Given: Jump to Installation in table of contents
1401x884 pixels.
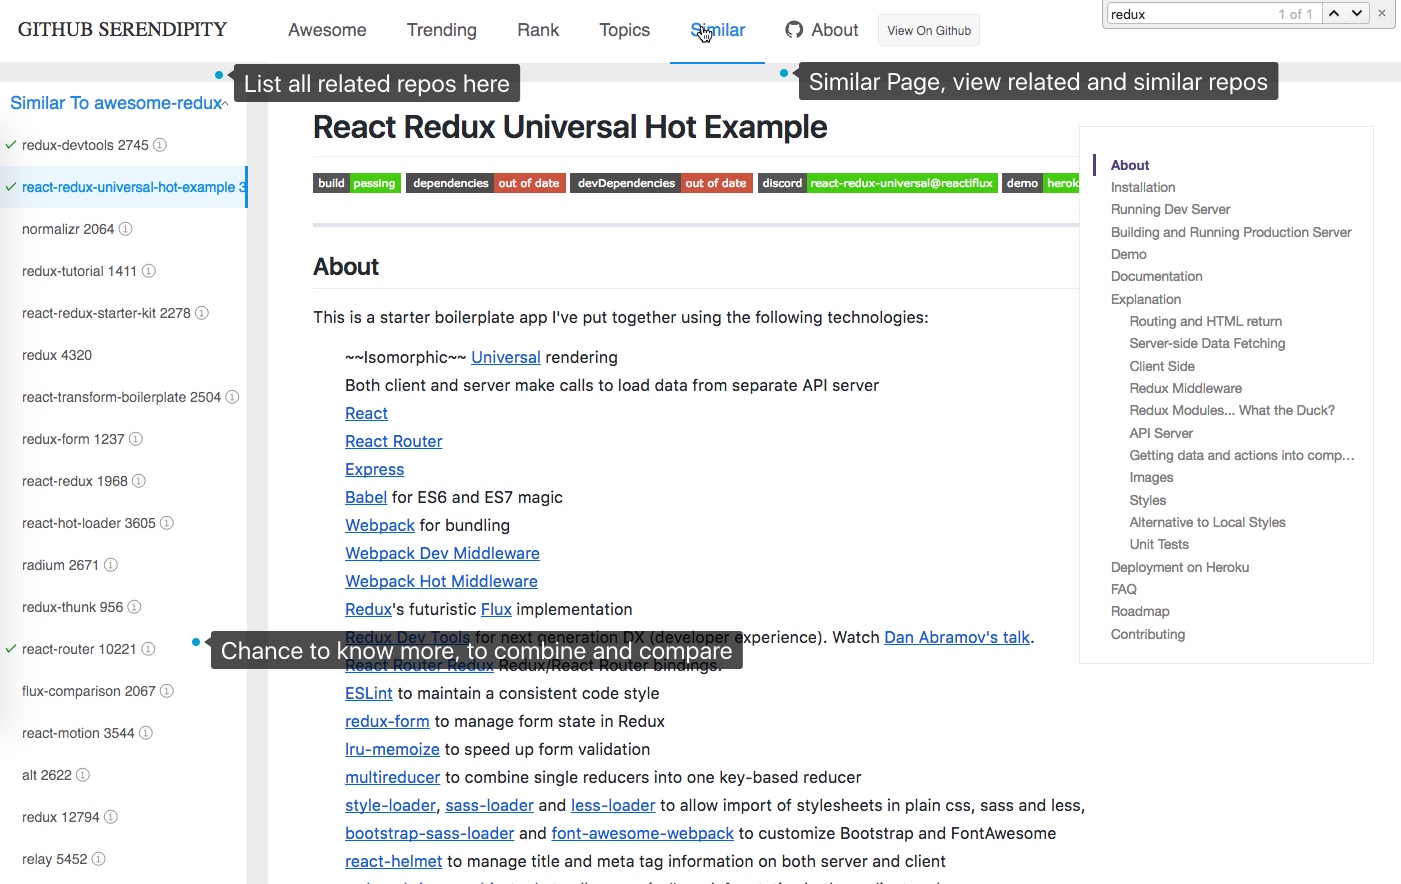Looking at the screenshot, I should tap(1143, 187).
